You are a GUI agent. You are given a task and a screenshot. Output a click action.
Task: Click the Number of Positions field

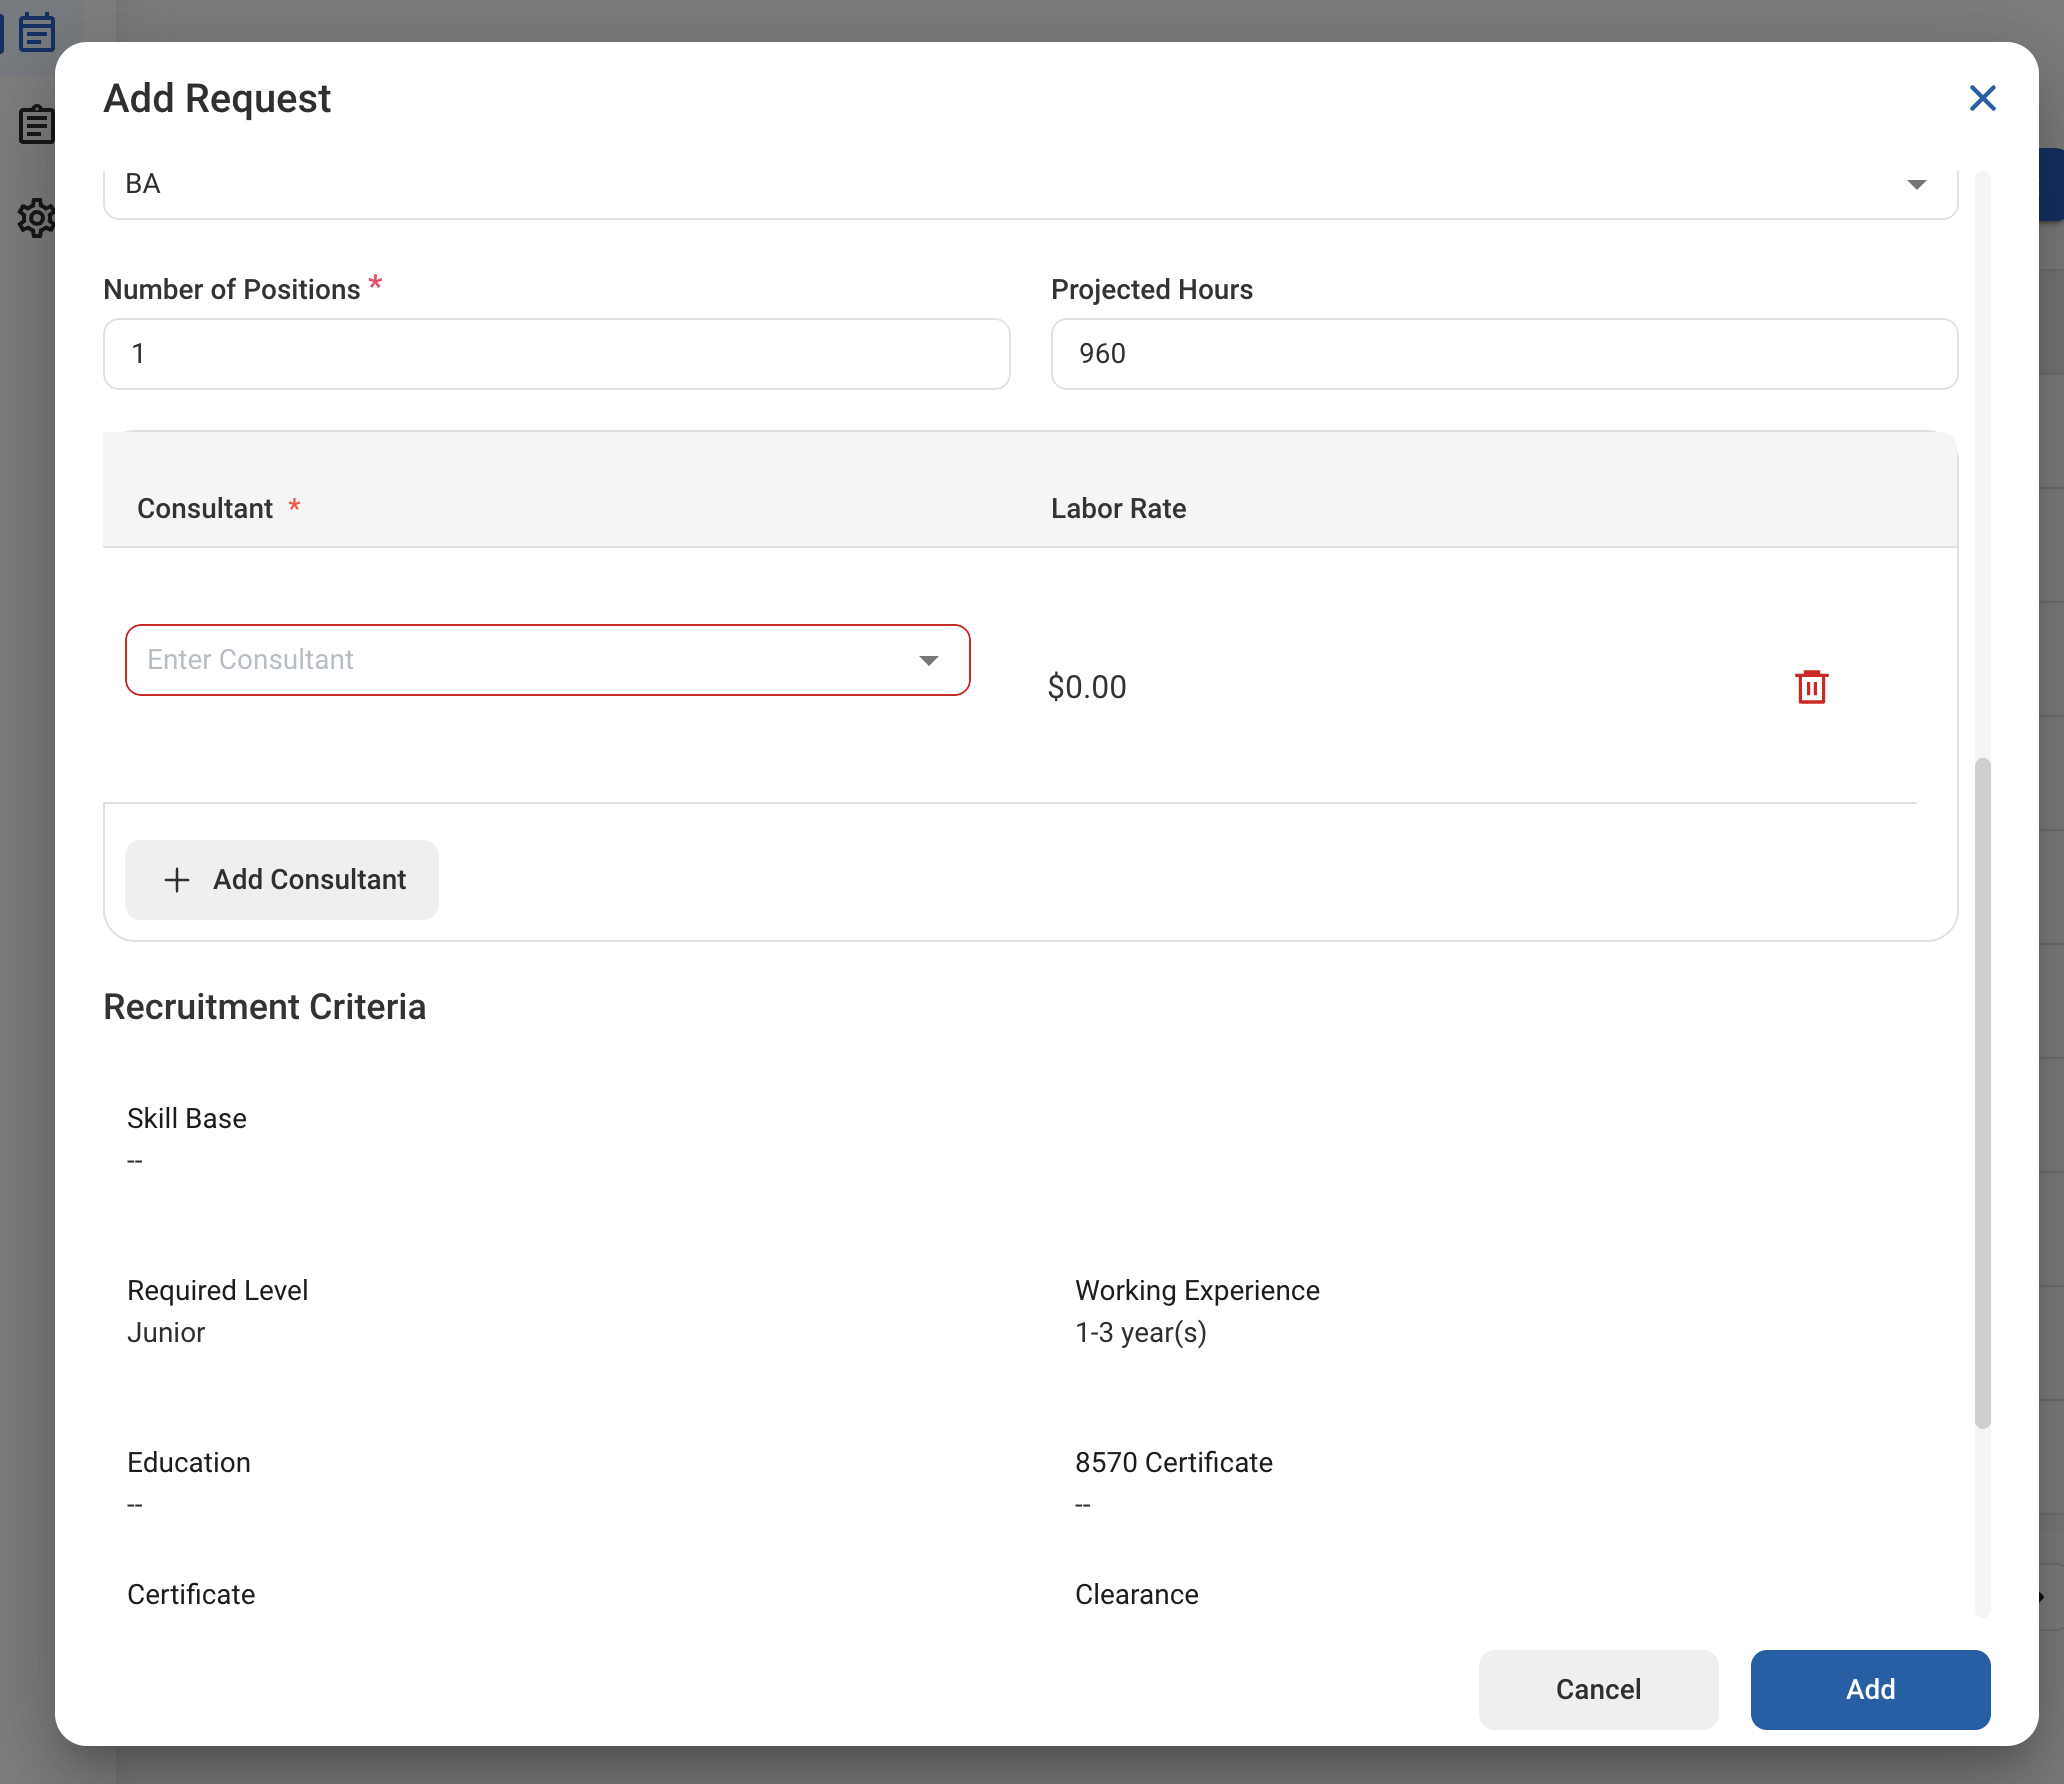click(557, 354)
